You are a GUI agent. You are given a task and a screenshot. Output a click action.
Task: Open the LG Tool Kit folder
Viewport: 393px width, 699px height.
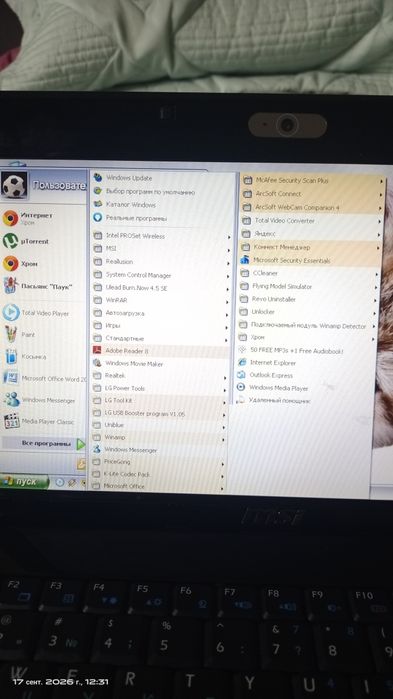pyautogui.click(x=159, y=401)
